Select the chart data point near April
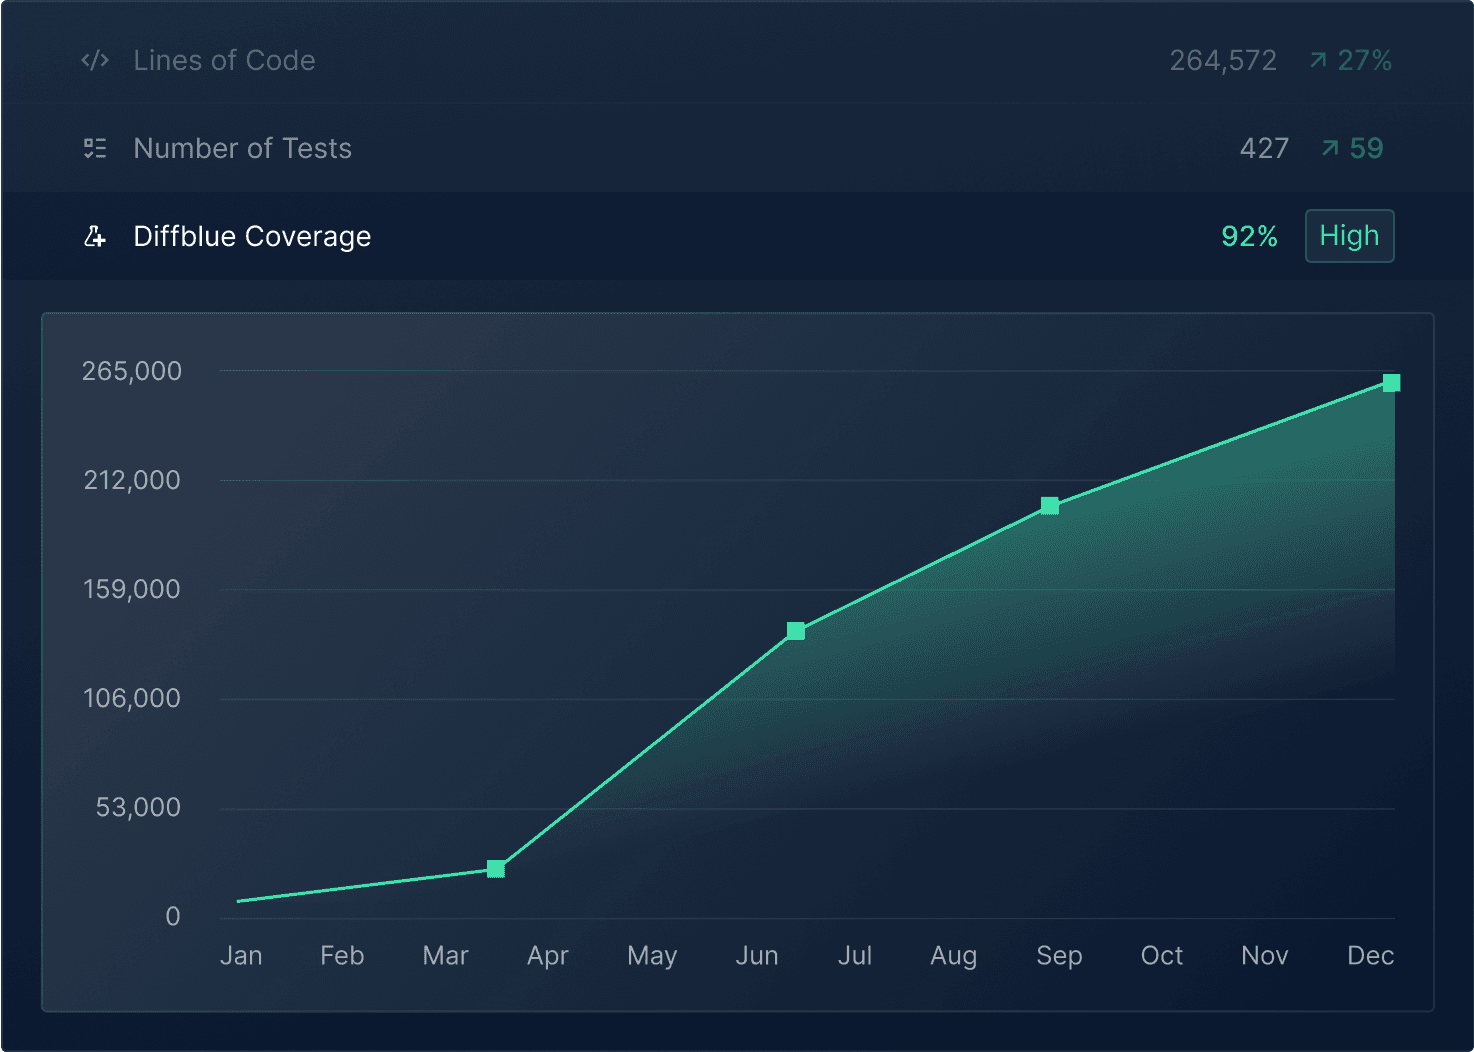This screenshot has width=1474, height=1052. pyautogui.click(x=496, y=869)
